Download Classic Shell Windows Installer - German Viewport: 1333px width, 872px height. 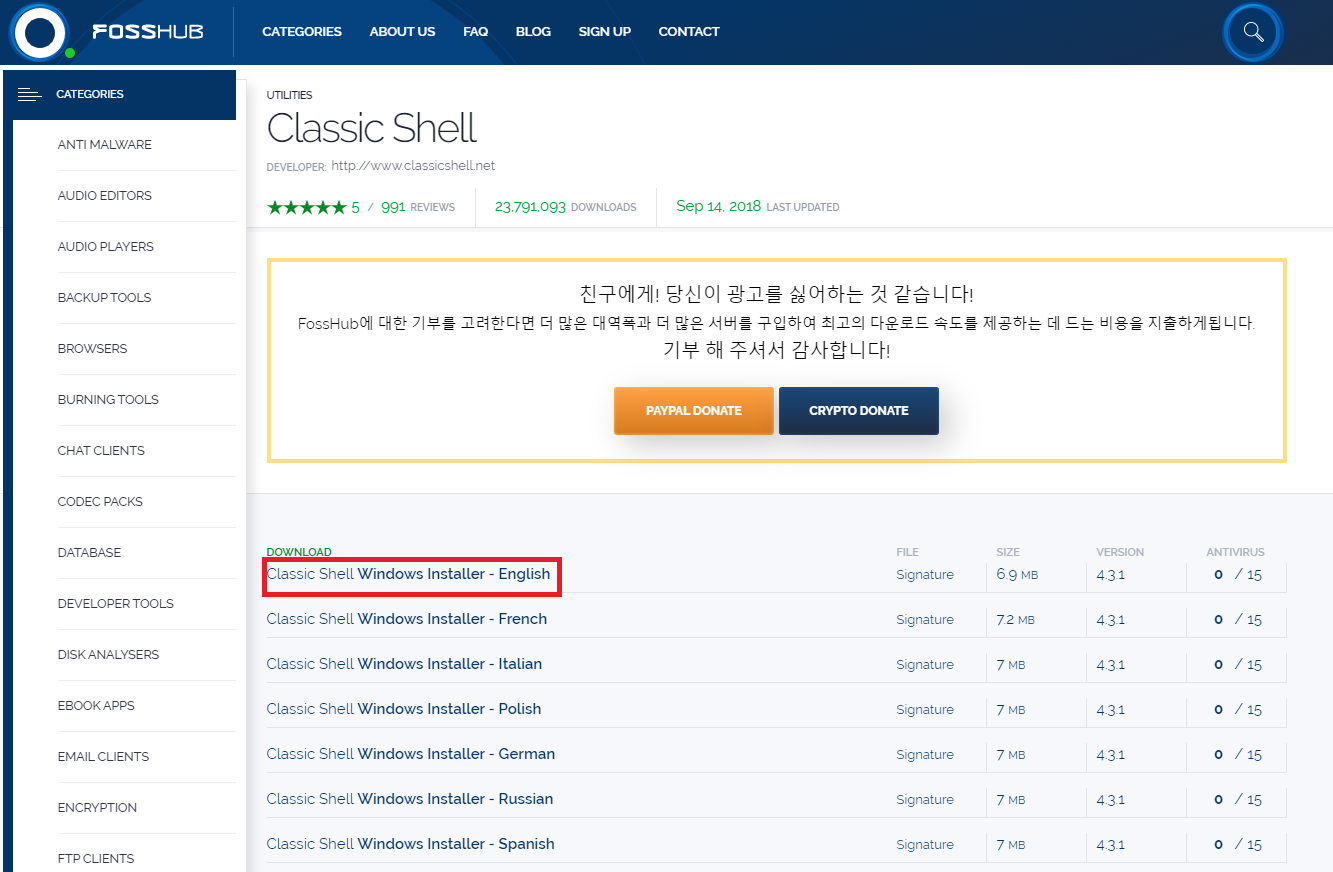coord(411,754)
